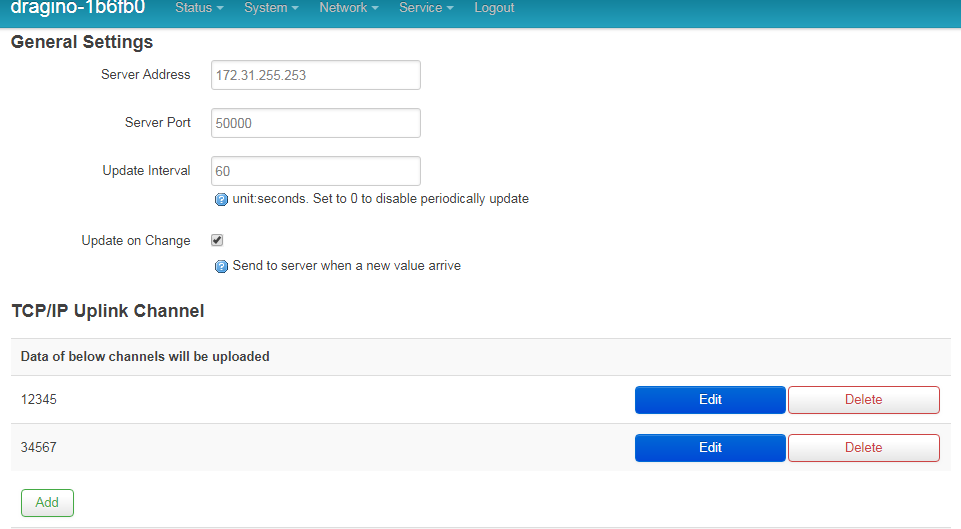Viewport: 961px width, 529px height.
Task: Click the General Settings heading
Action: (82, 42)
